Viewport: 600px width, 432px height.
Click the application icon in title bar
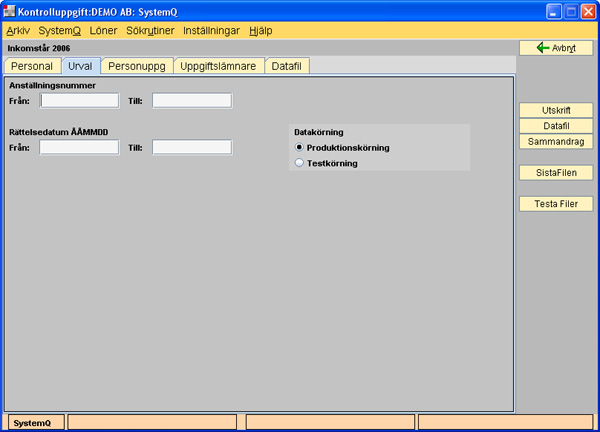point(11,11)
